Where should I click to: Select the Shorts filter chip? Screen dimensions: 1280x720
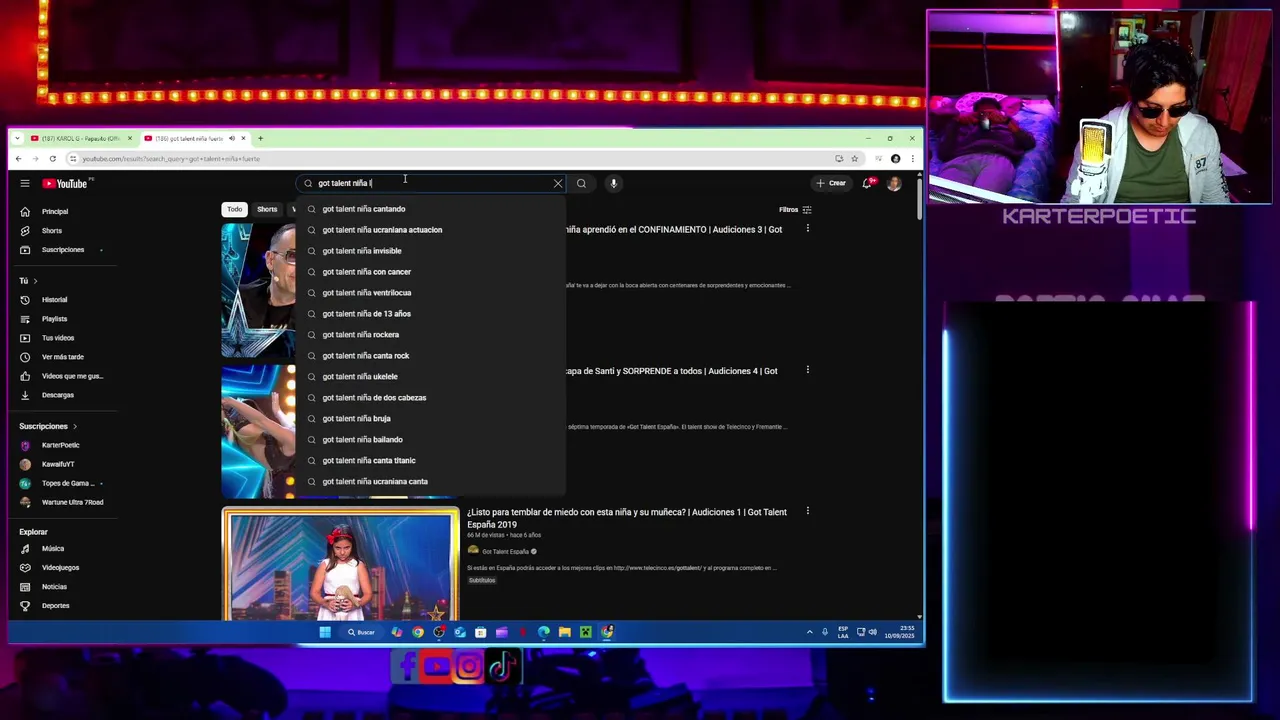click(x=267, y=209)
